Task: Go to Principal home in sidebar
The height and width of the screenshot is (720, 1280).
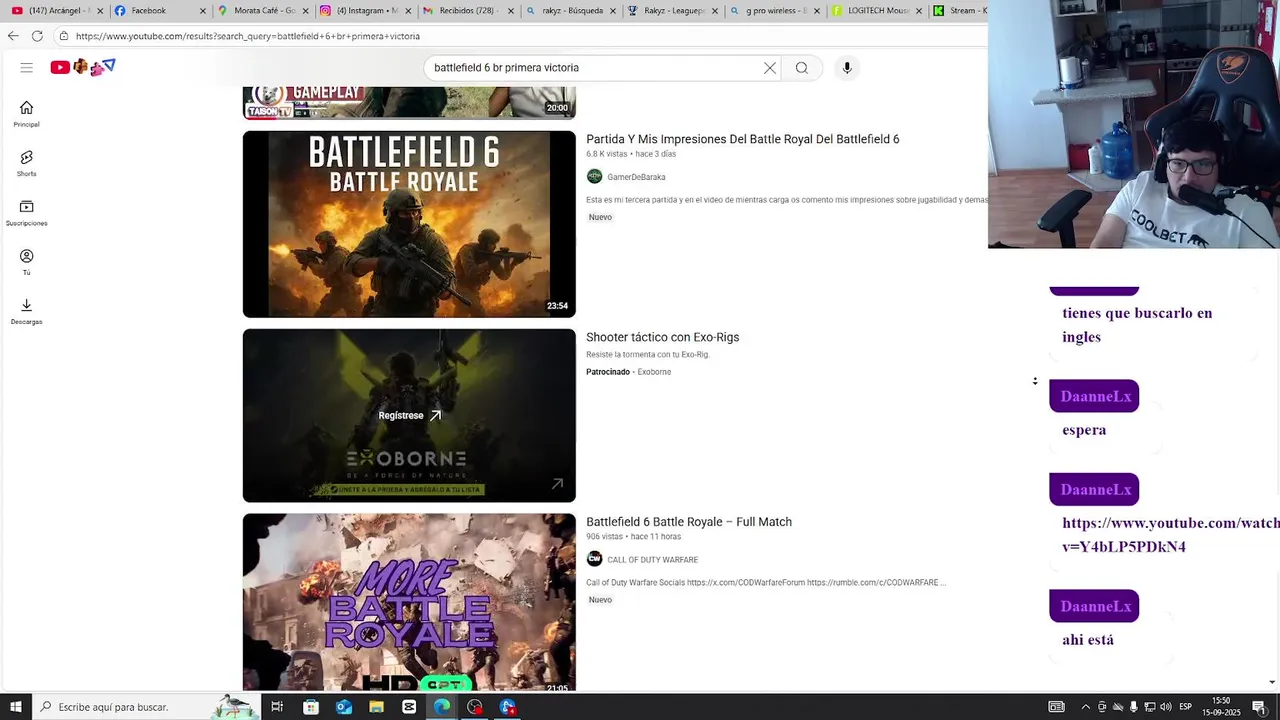Action: (26, 114)
